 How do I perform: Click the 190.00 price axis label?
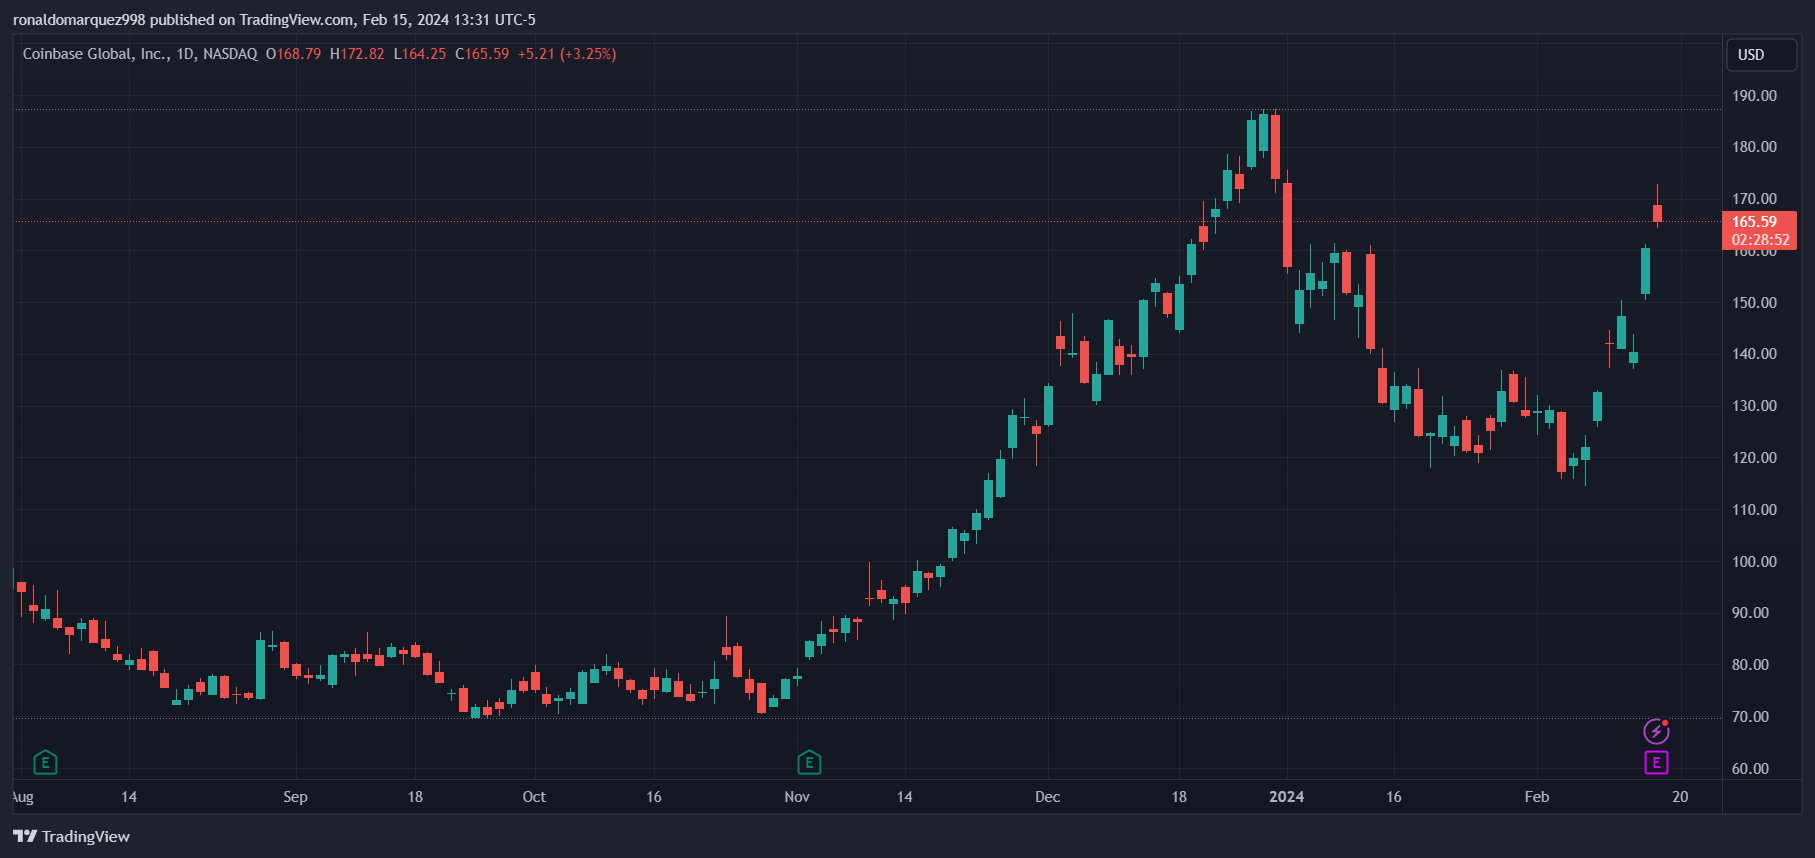click(x=1754, y=96)
